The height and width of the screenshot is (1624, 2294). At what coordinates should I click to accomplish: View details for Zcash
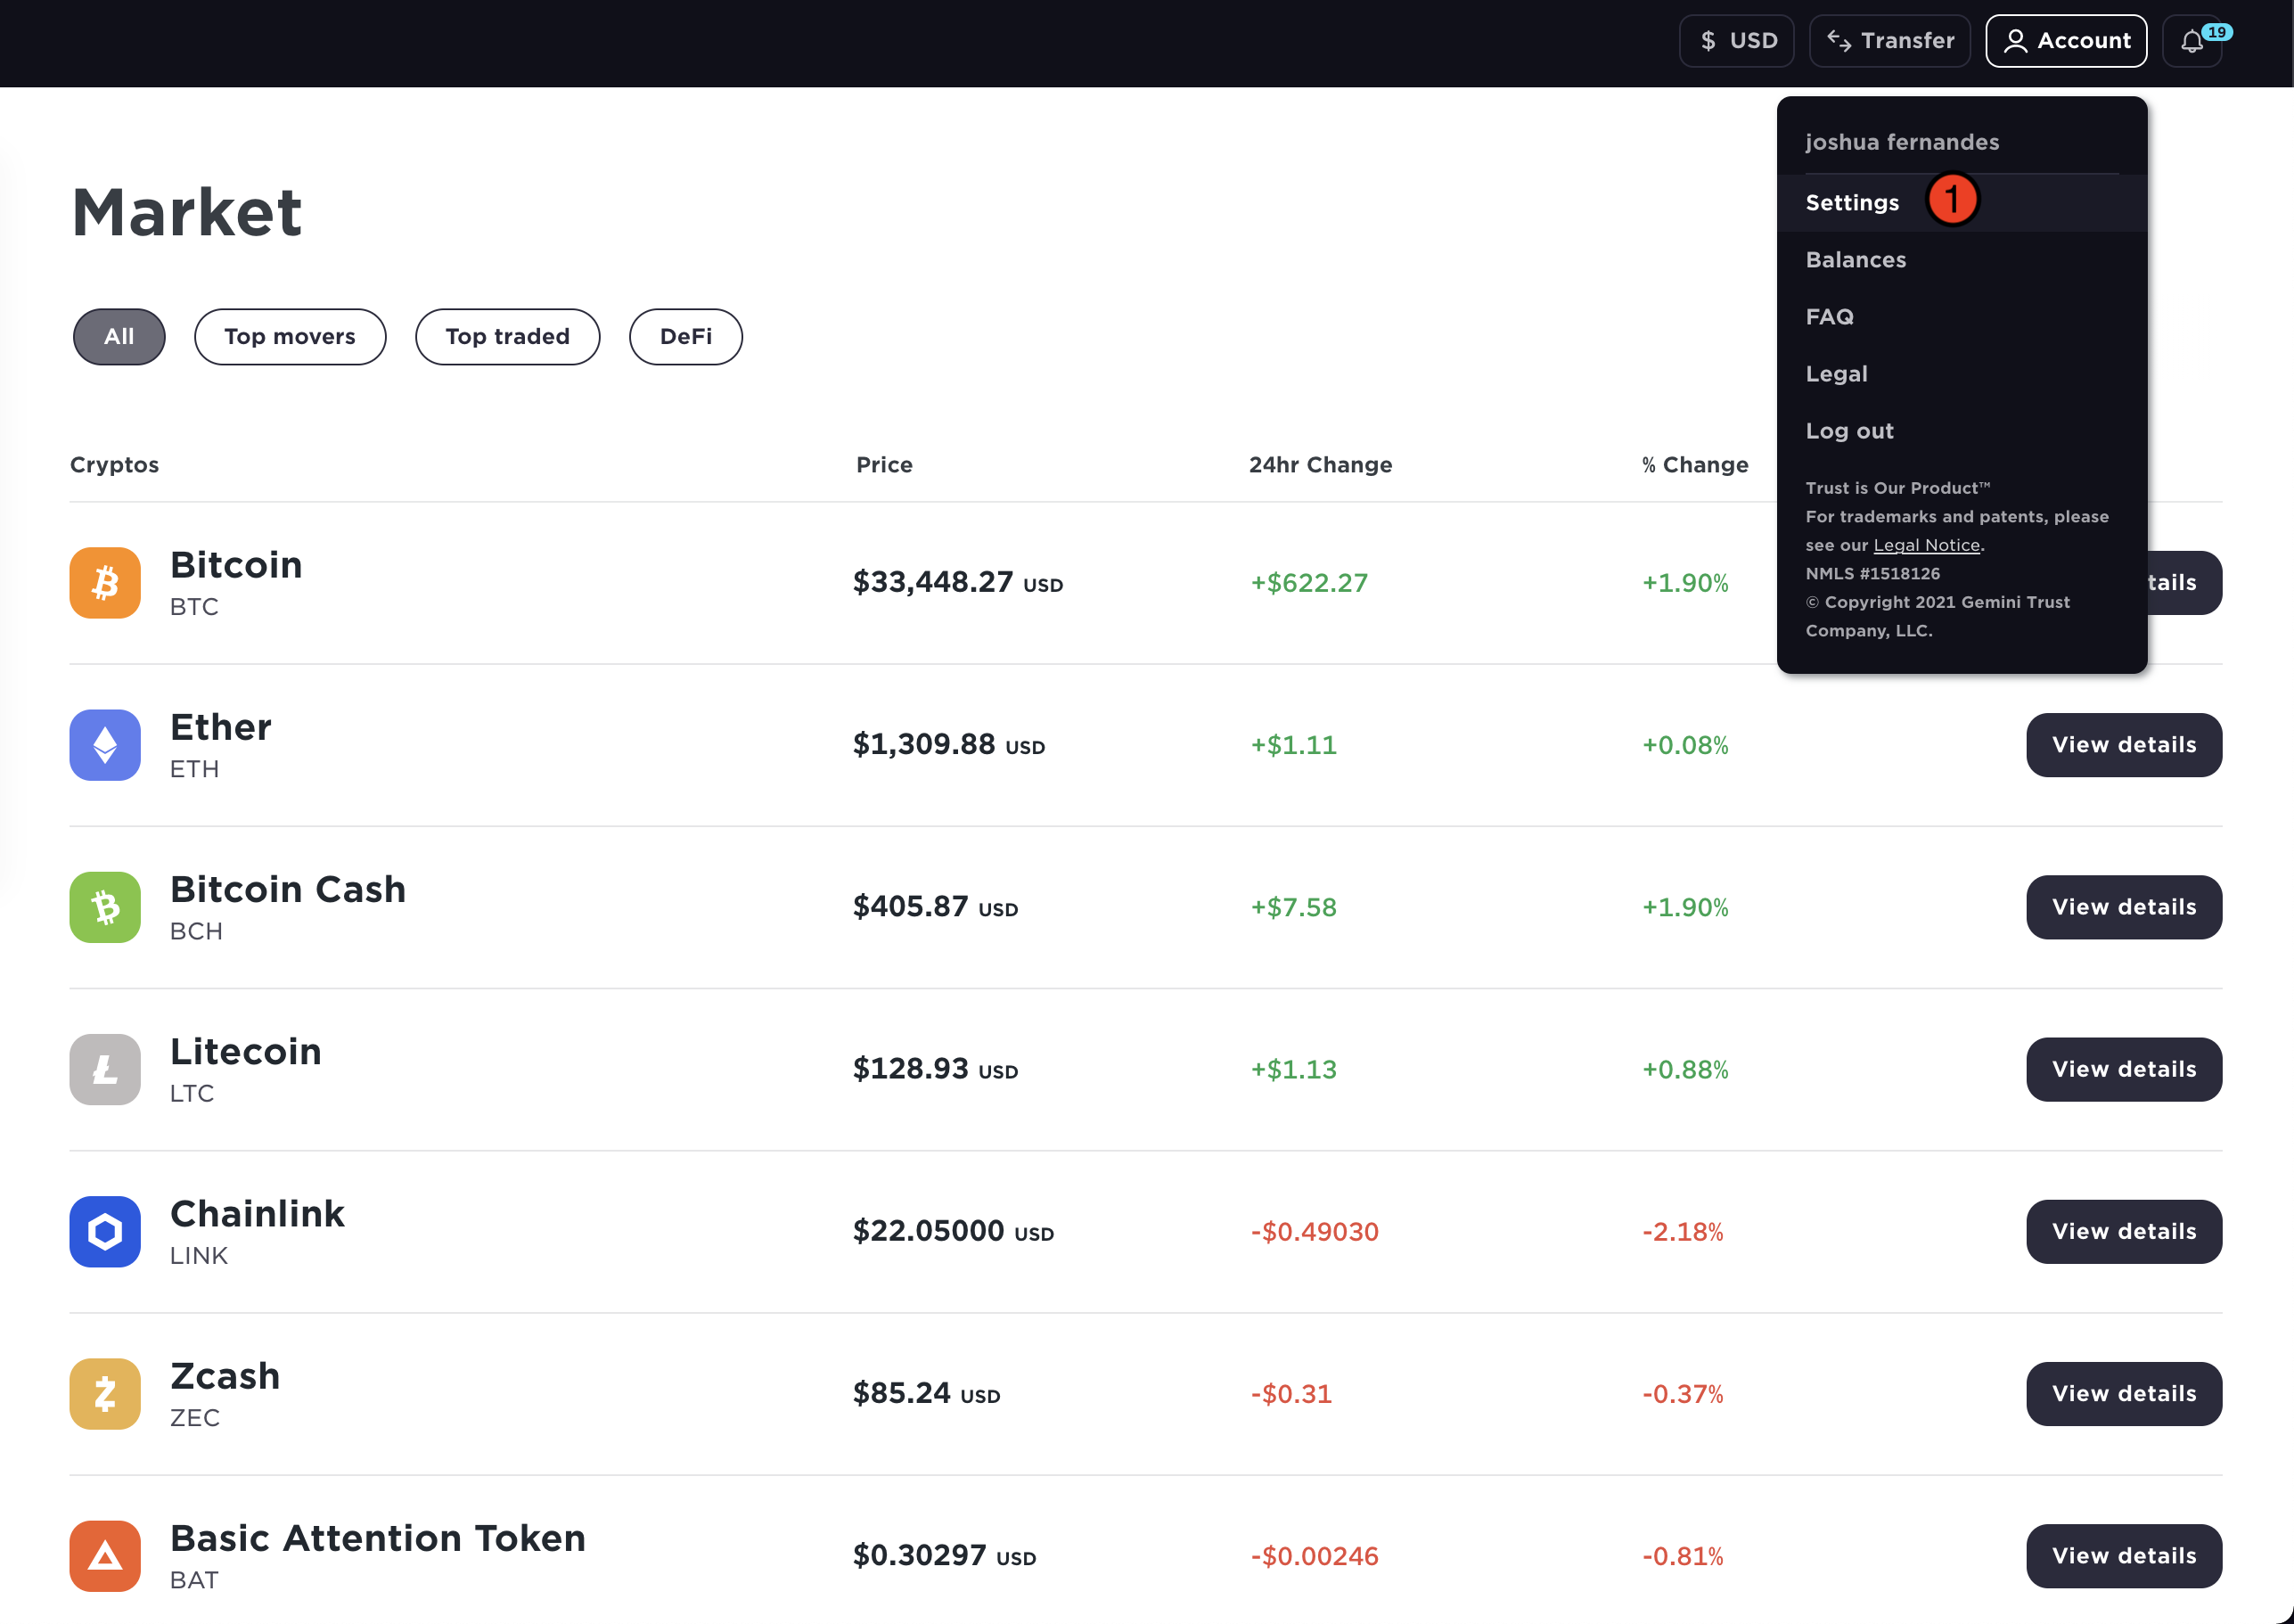pyautogui.click(x=2124, y=1393)
